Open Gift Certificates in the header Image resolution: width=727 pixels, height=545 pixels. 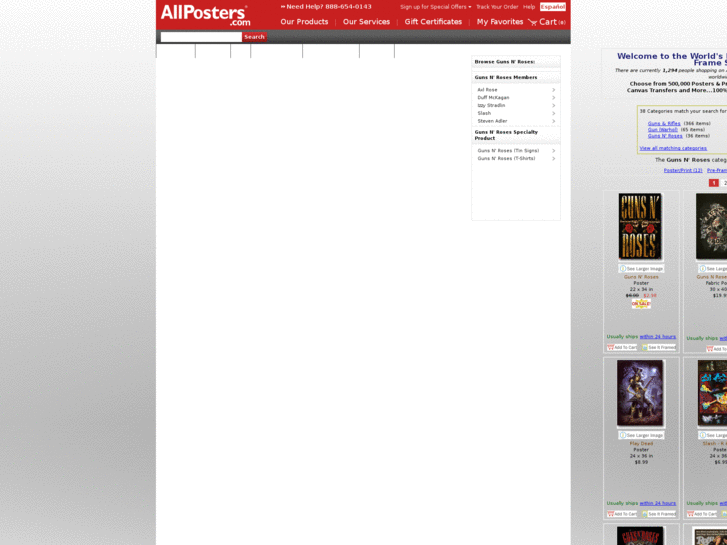[433, 22]
